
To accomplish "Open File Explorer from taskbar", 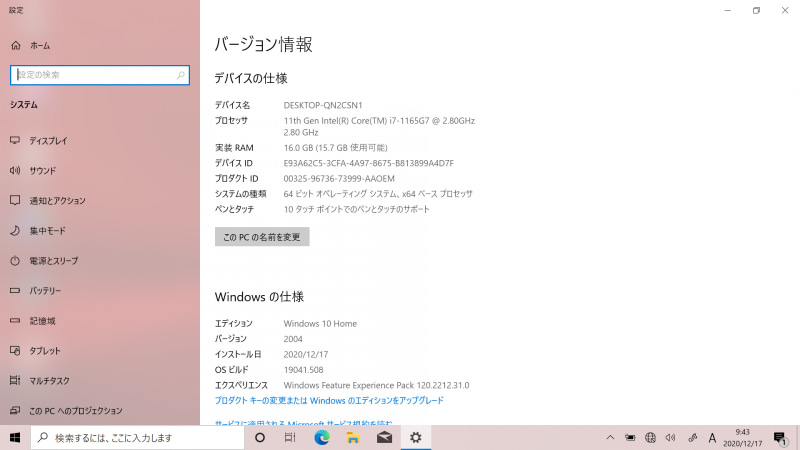I will click(353, 438).
